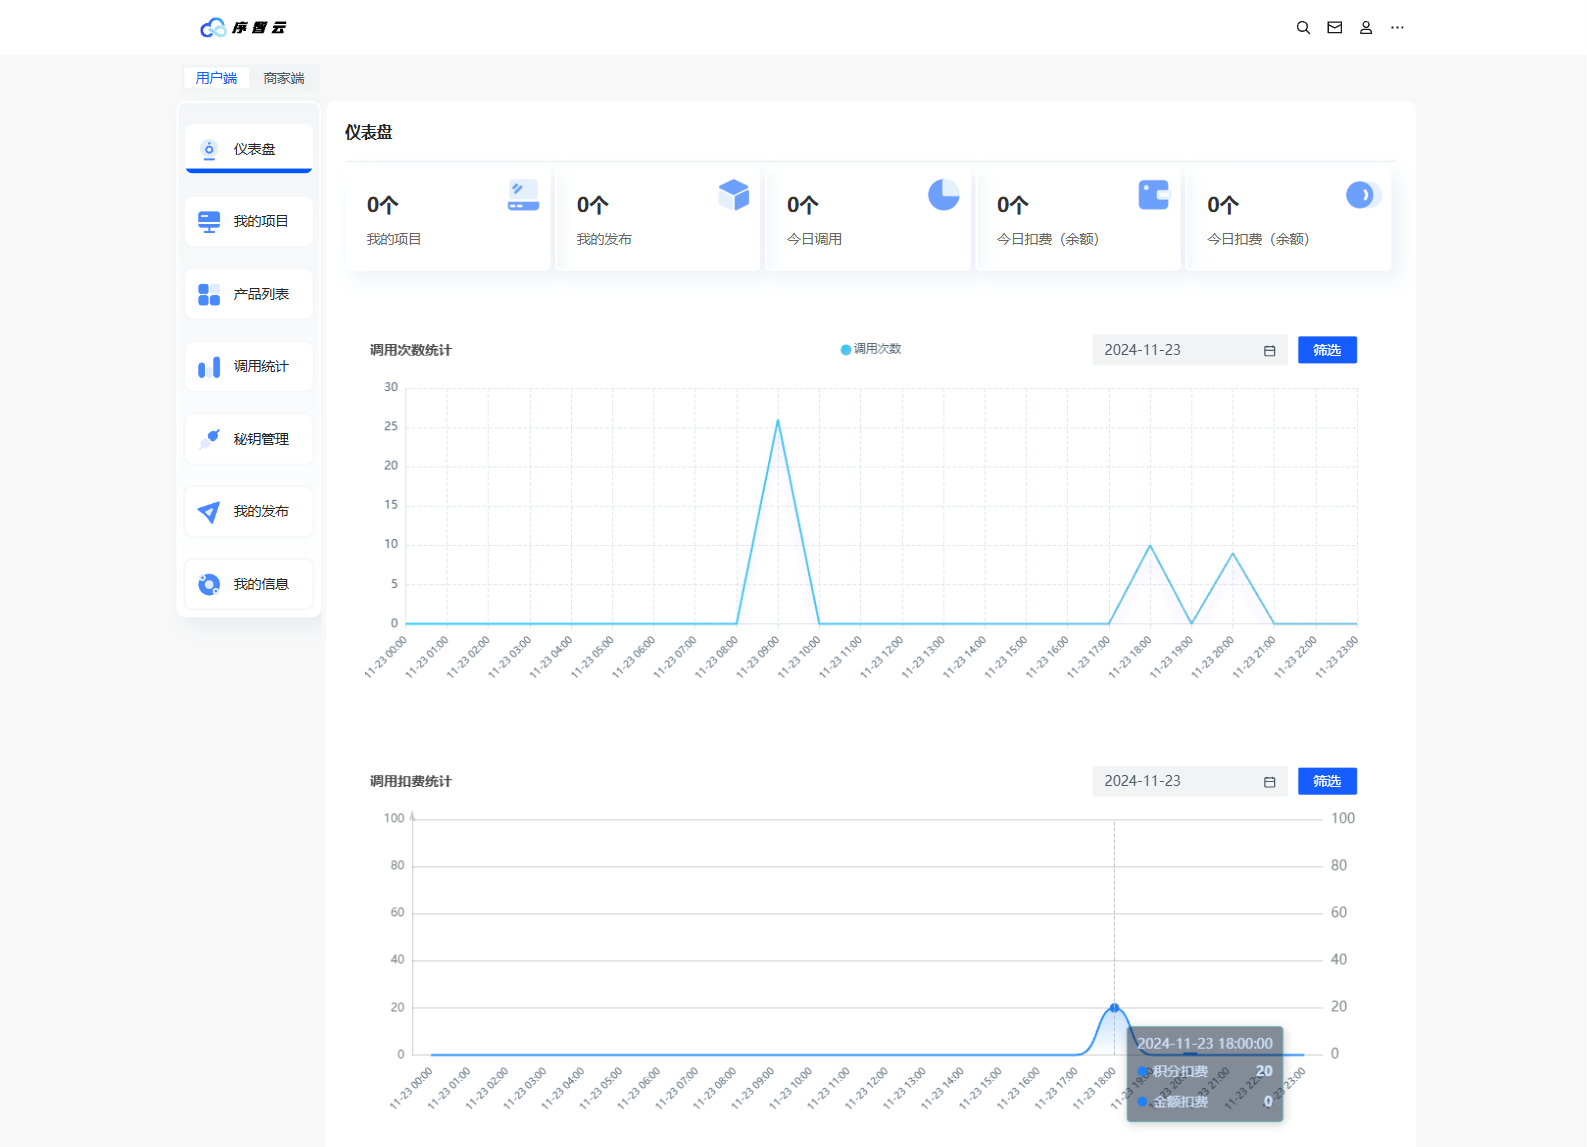
Task: Switch to the 商家端 tab
Action: coord(284,78)
